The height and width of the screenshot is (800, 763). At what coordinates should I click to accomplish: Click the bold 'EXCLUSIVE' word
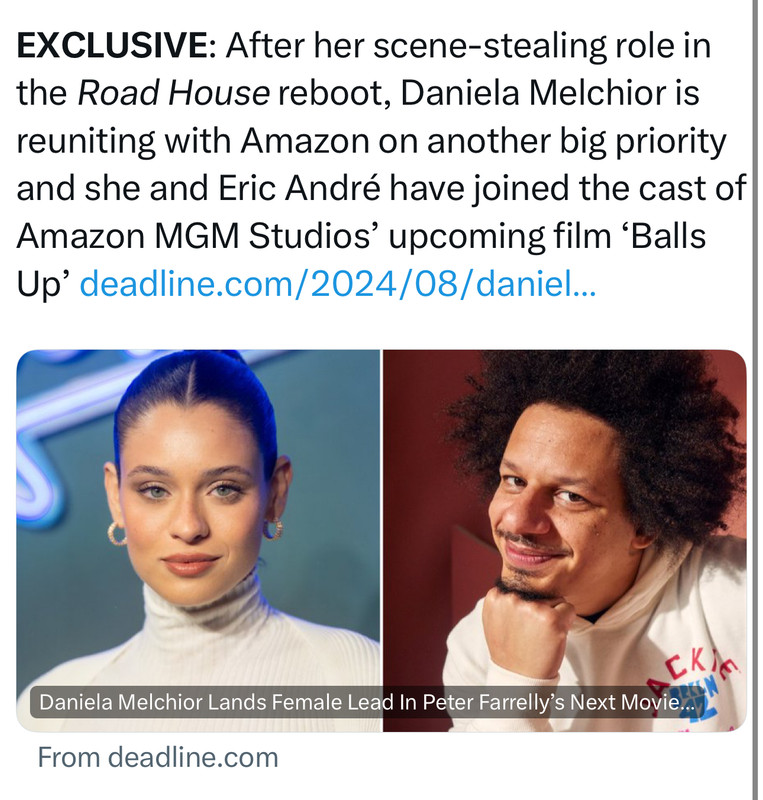click(112, 45)
